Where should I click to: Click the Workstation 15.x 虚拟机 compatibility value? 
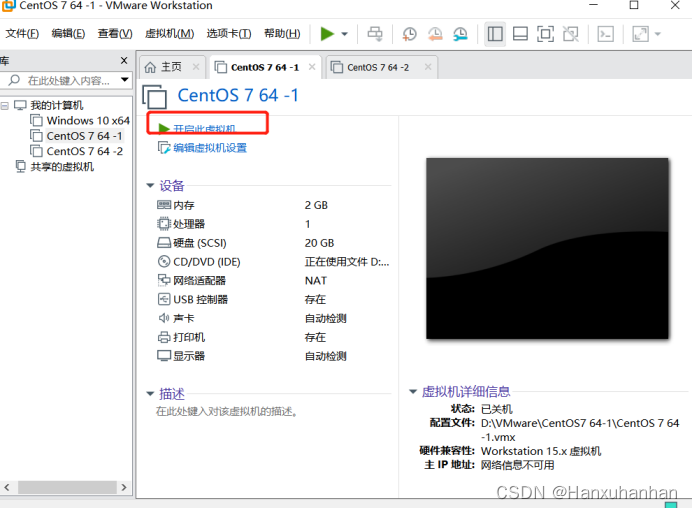(x=541, y=451)
